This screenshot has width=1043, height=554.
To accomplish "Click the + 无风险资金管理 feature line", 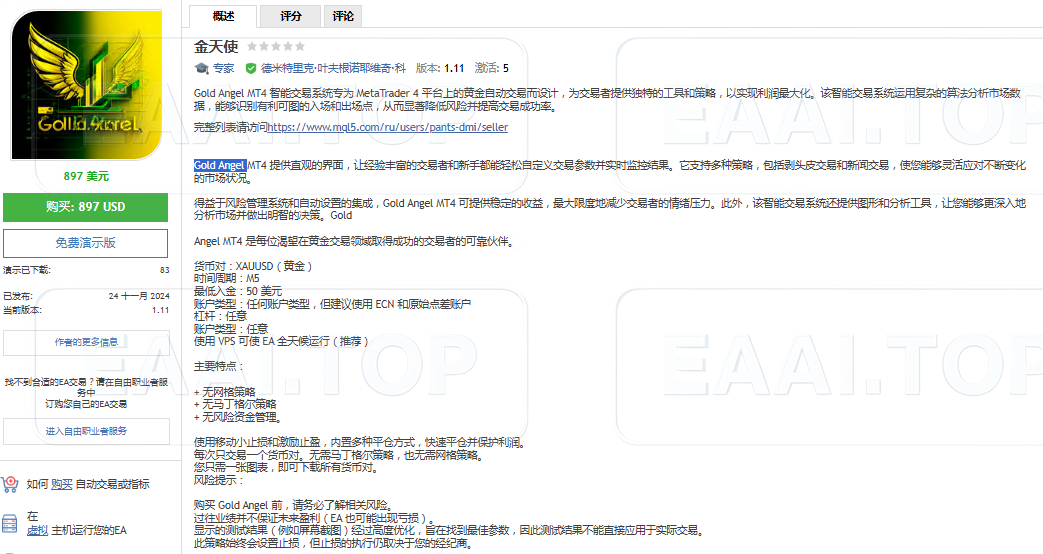I will tap(238, 417).
